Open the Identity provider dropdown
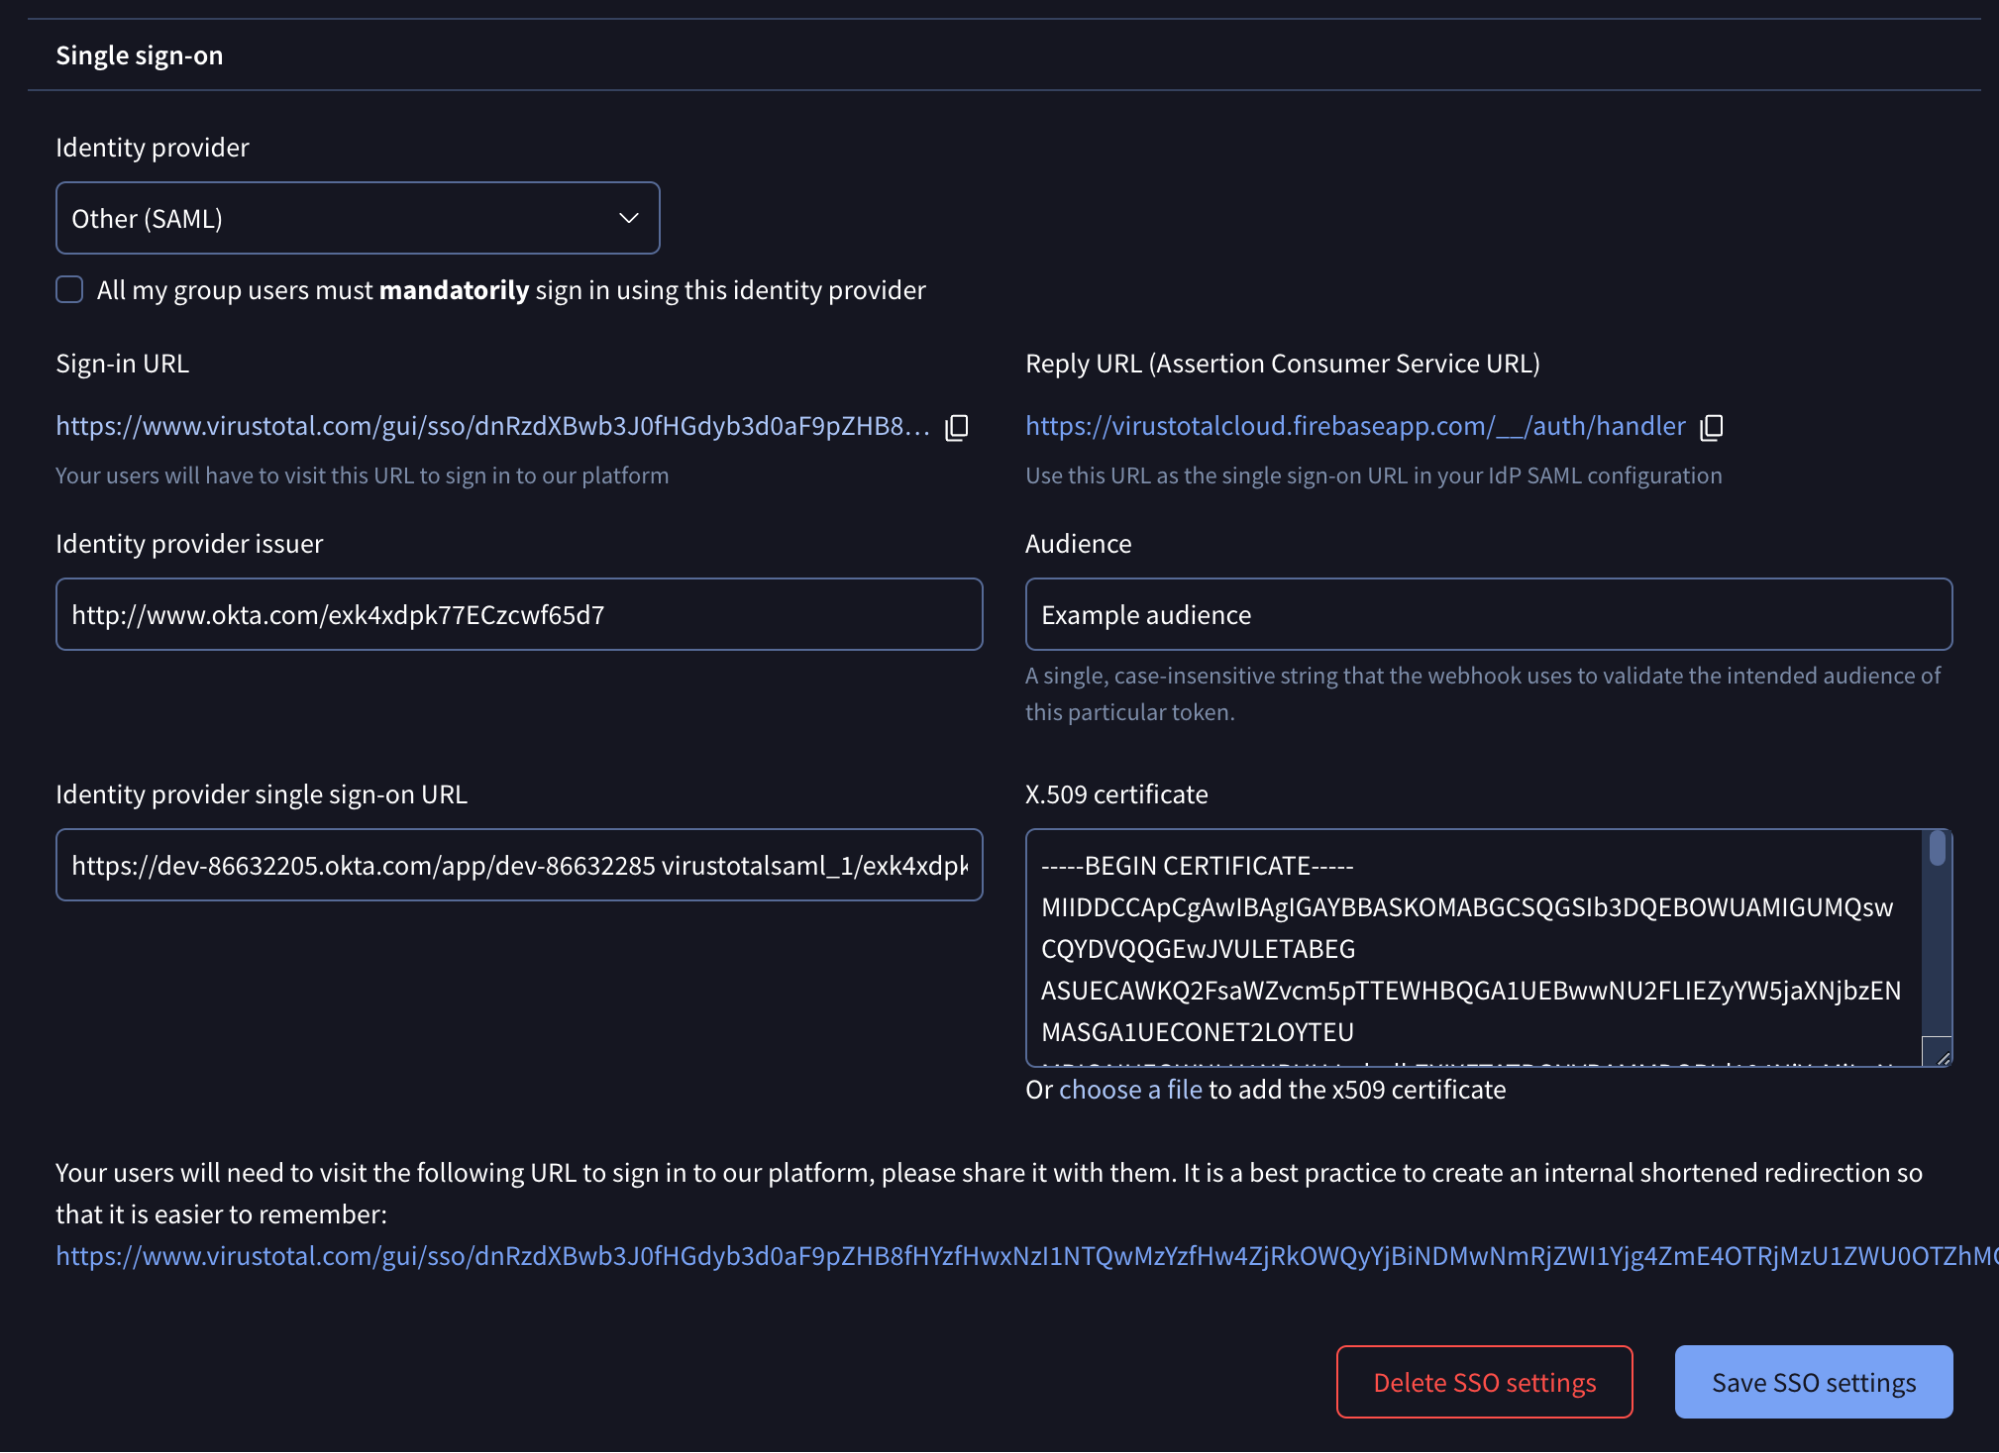Image resolution: width=1999 pixels, height=1453 pixels. pos(358,218)
